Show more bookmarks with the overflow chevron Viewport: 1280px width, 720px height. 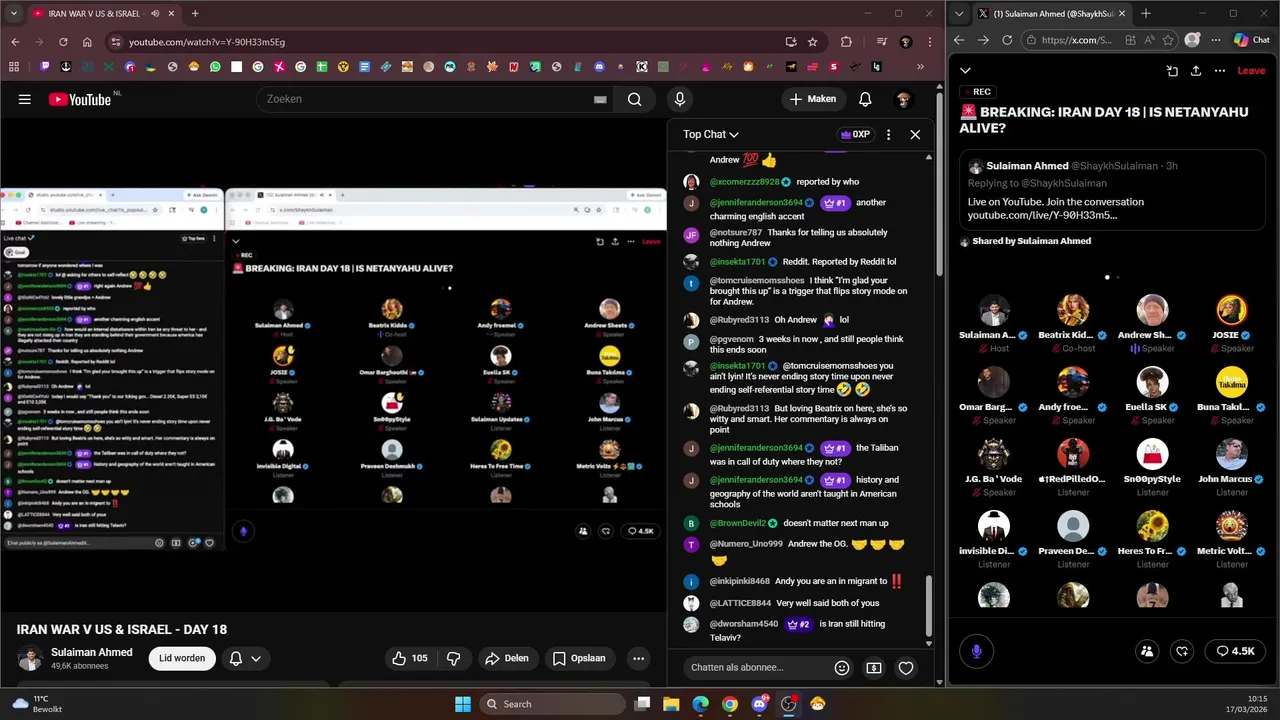point(920,67)
